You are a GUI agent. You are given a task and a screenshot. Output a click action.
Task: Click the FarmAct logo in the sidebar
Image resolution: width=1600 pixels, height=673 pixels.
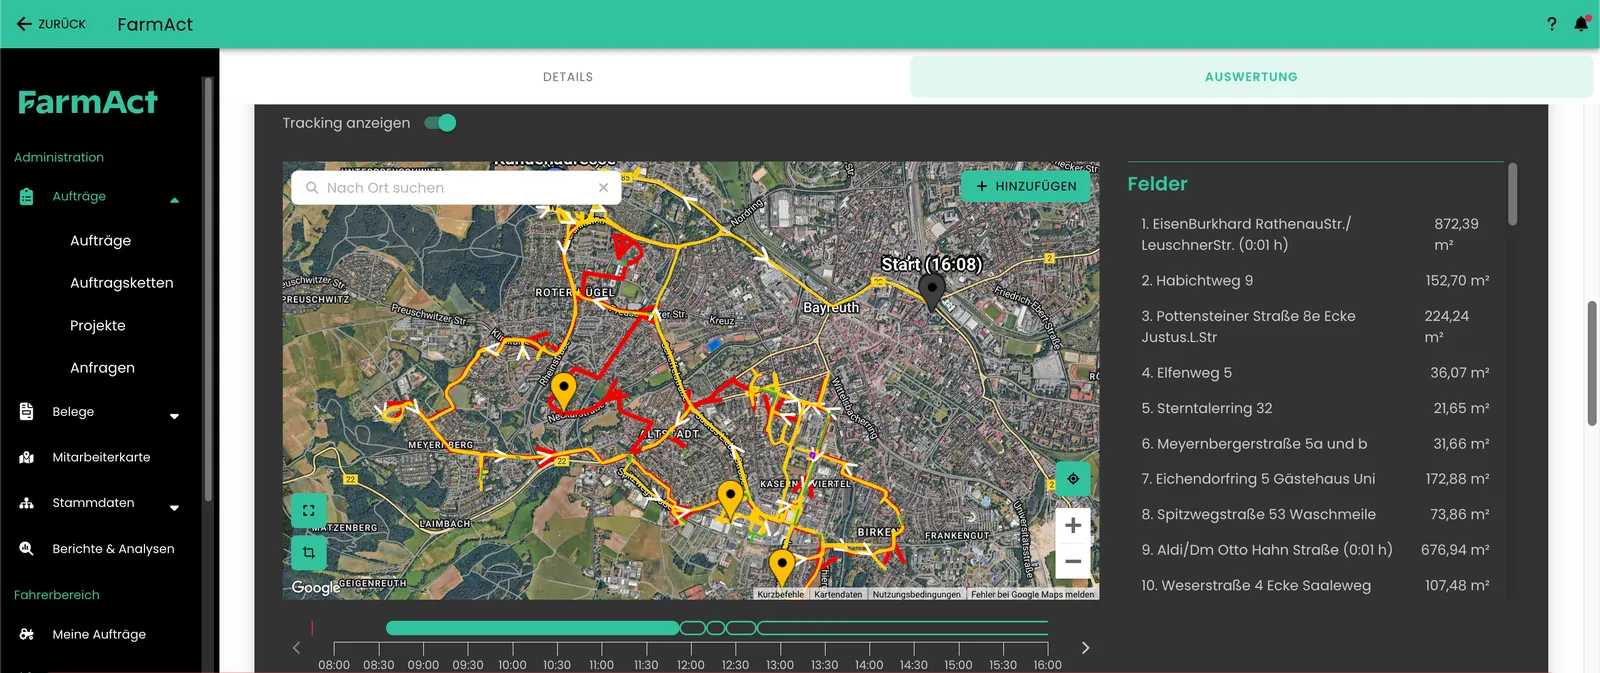click(88, 102)
